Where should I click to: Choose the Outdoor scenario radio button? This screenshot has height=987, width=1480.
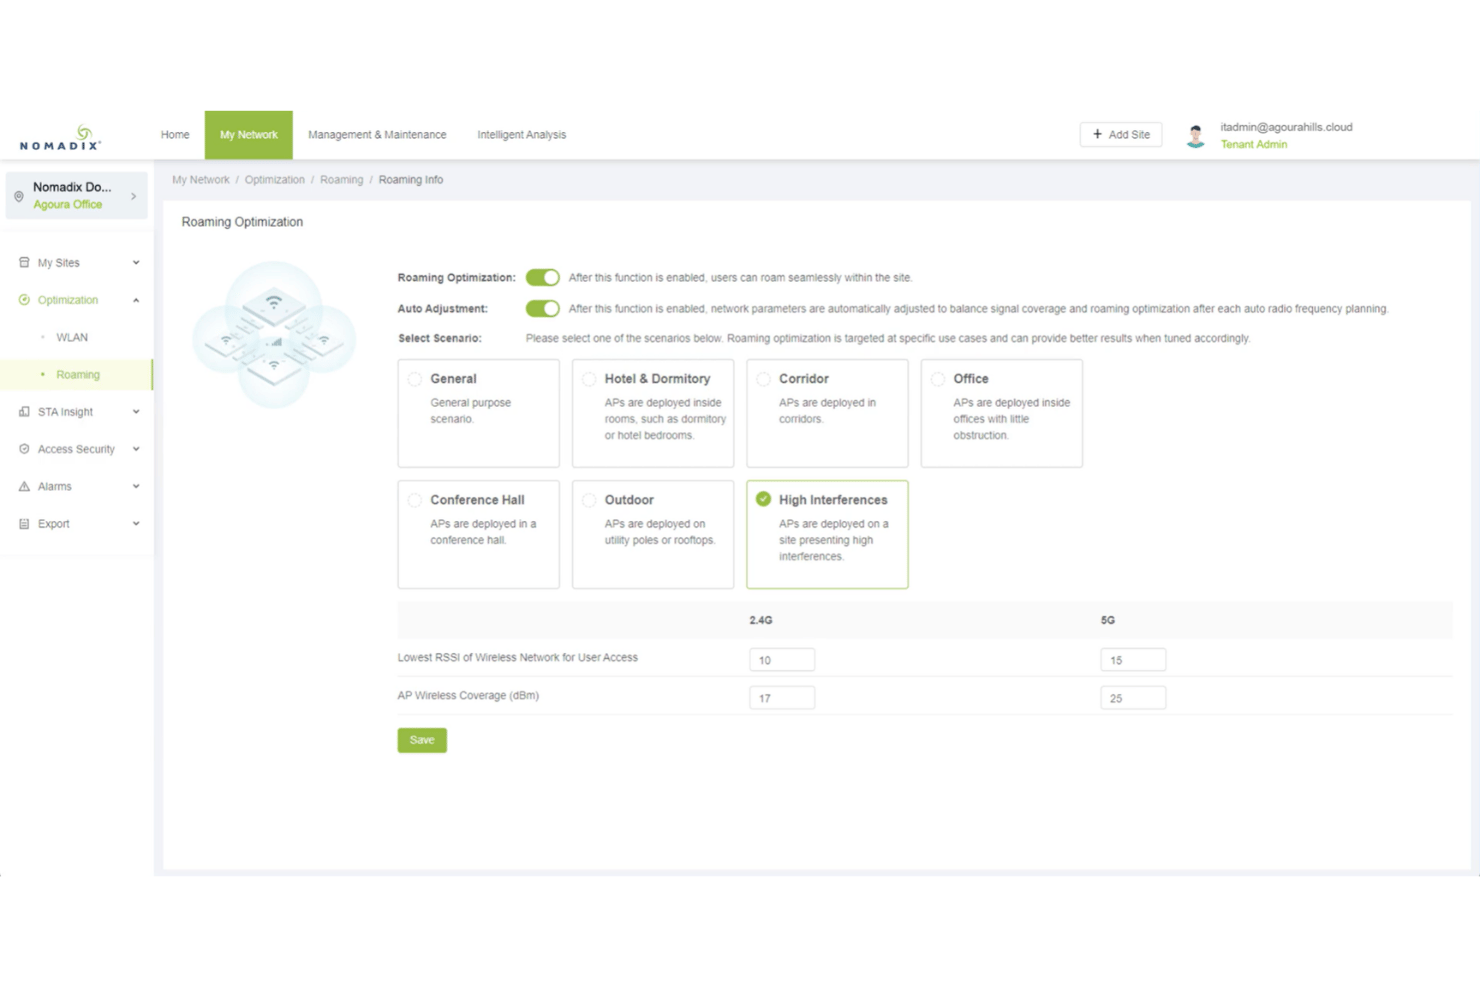[x=589, y=500]
